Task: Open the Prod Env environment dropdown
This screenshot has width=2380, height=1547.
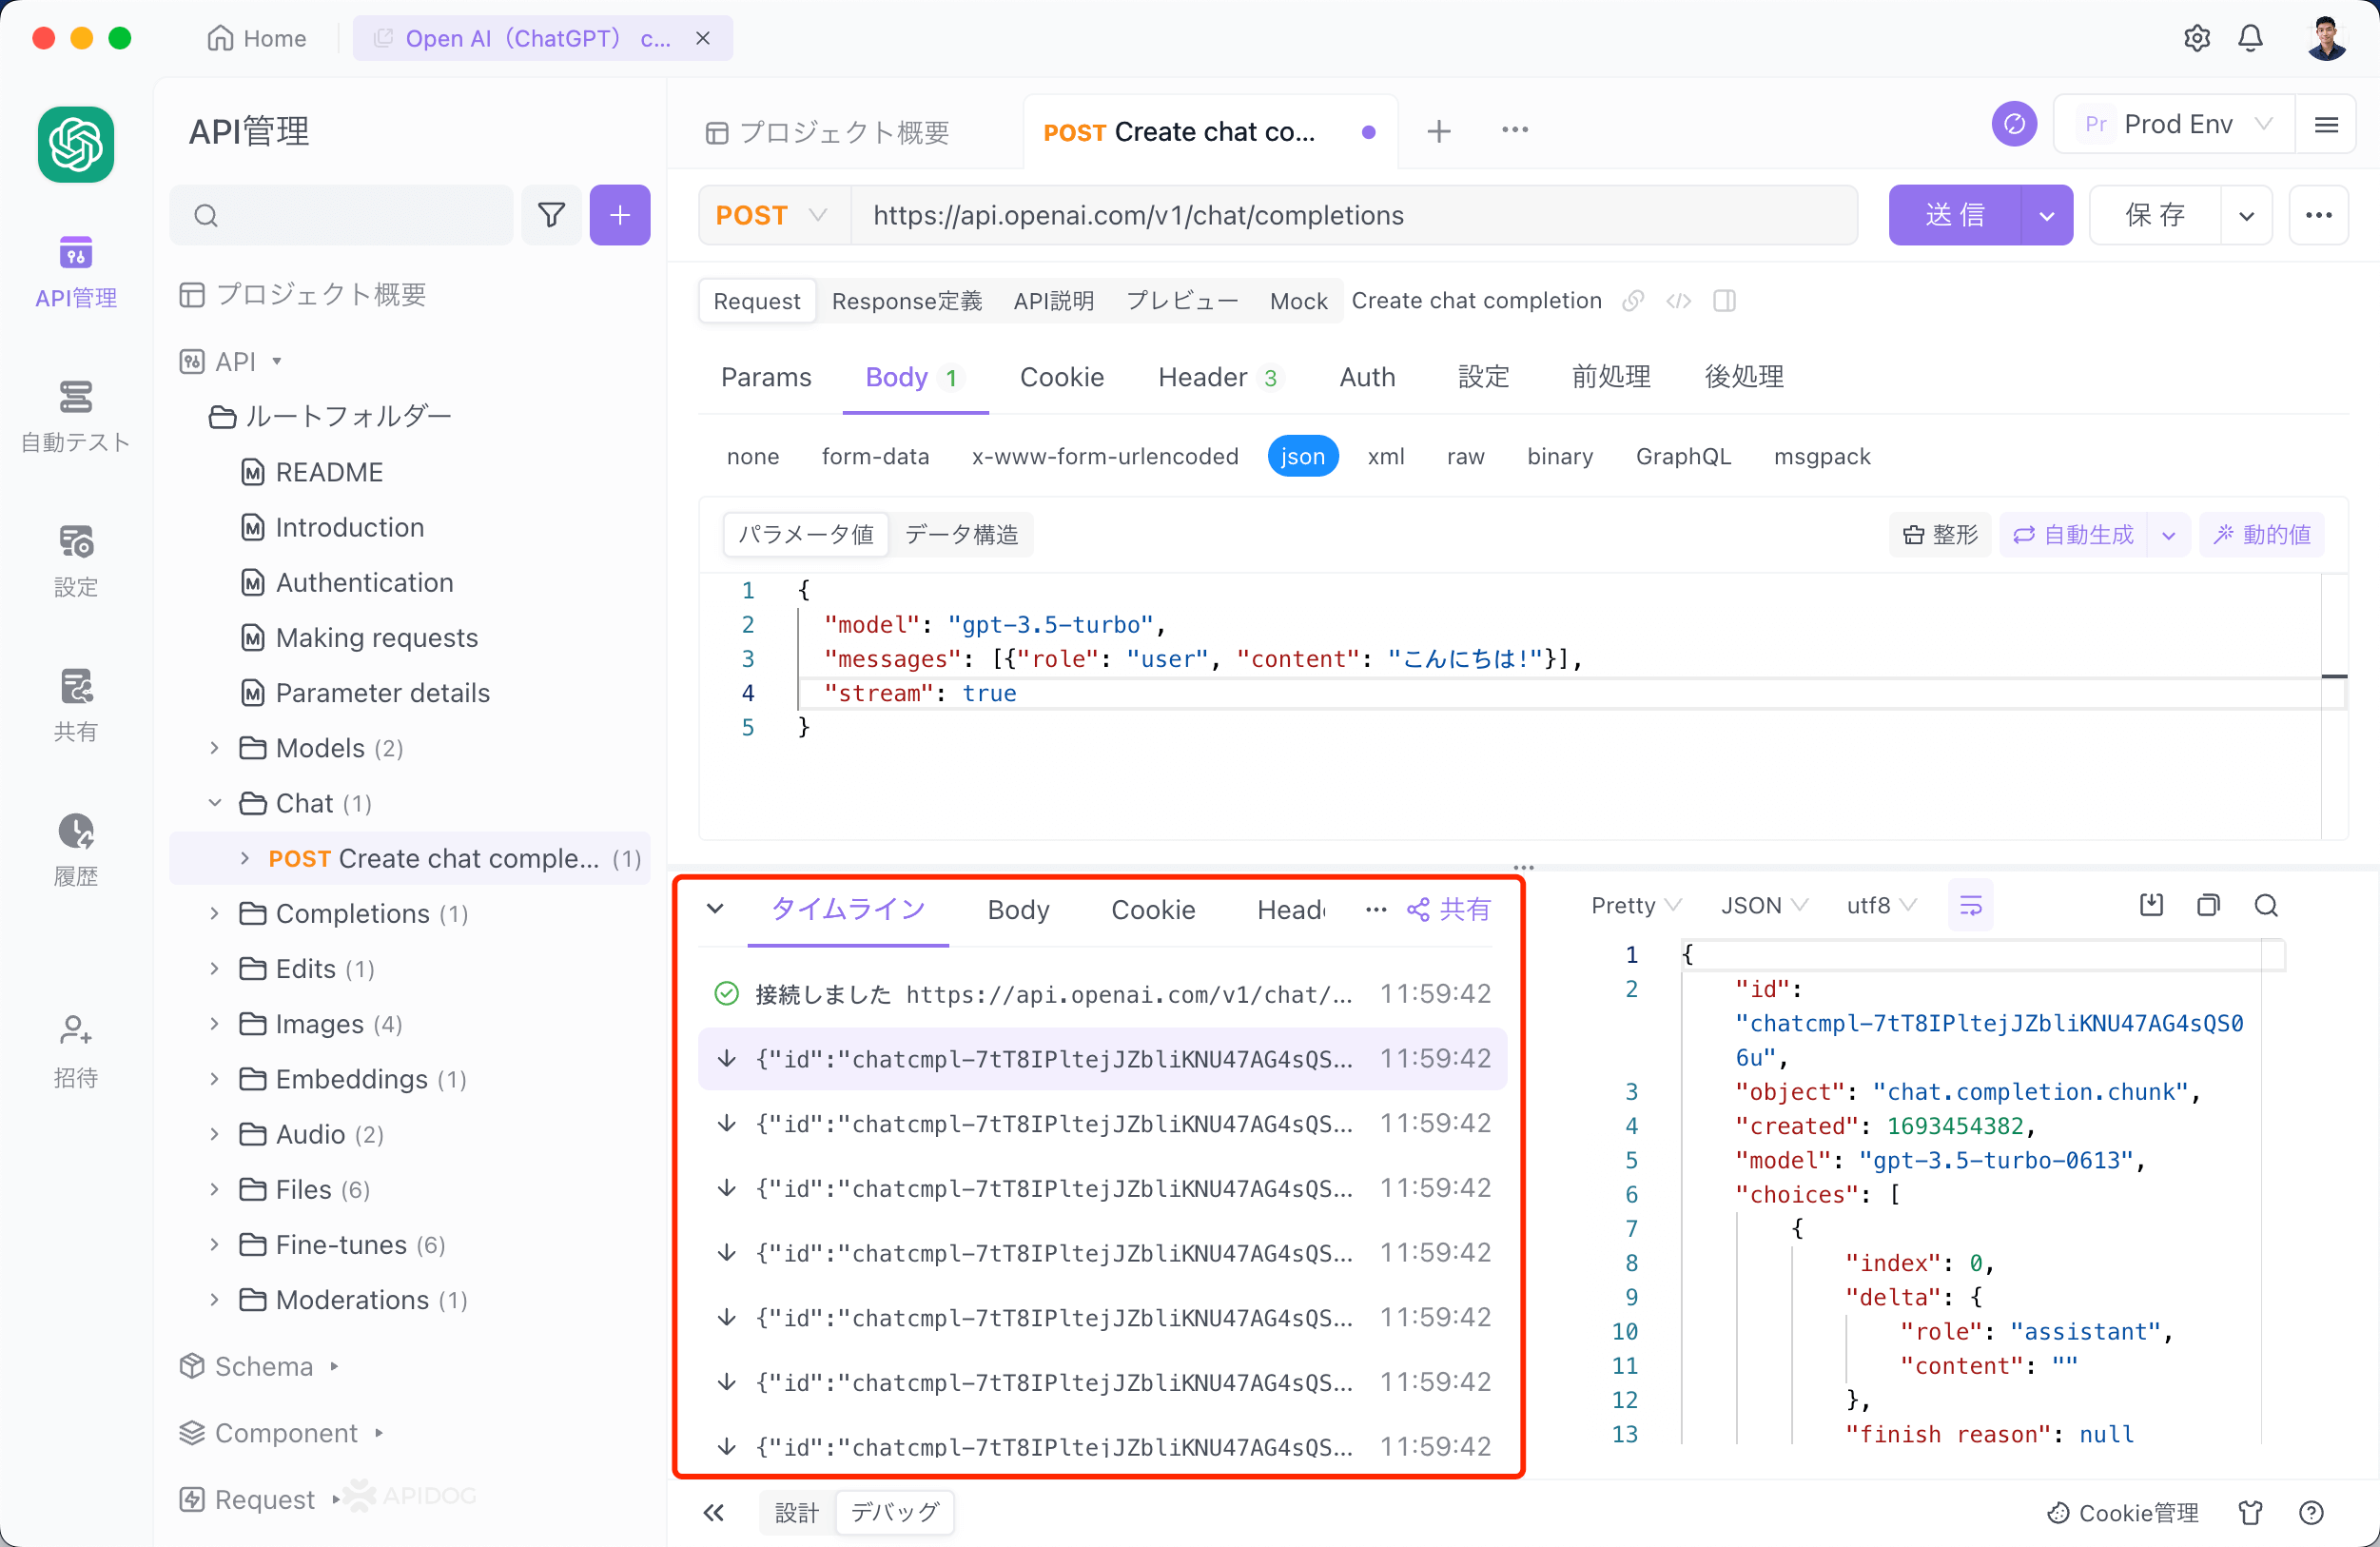Action: 2176,124
